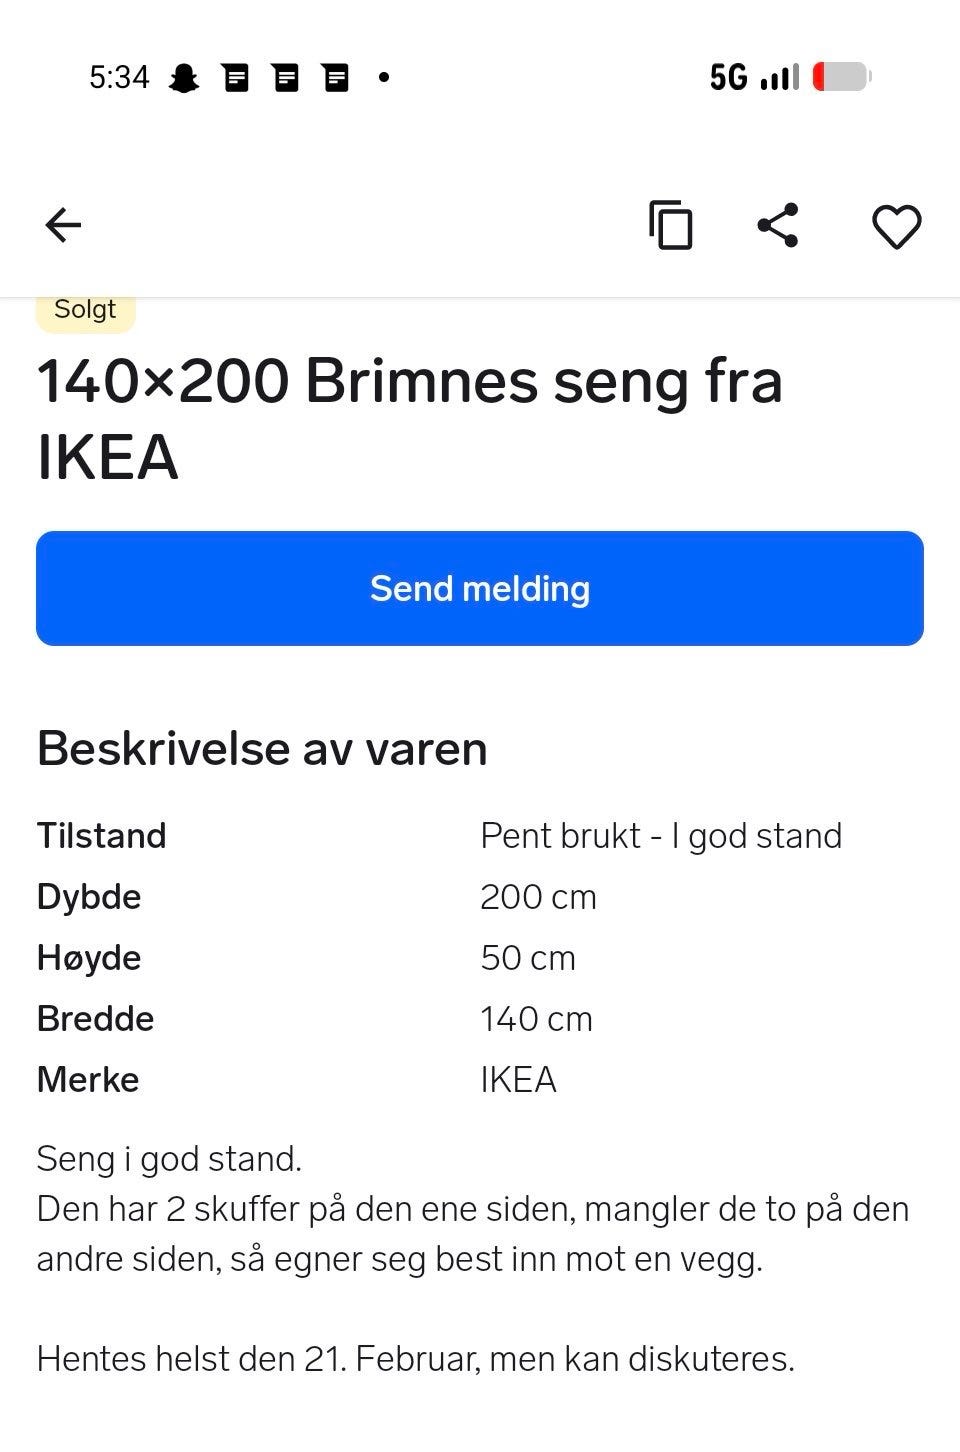Tap the yellow Solgt badge
Viewport: 960px width, 1452px height.
pos(86,311)
